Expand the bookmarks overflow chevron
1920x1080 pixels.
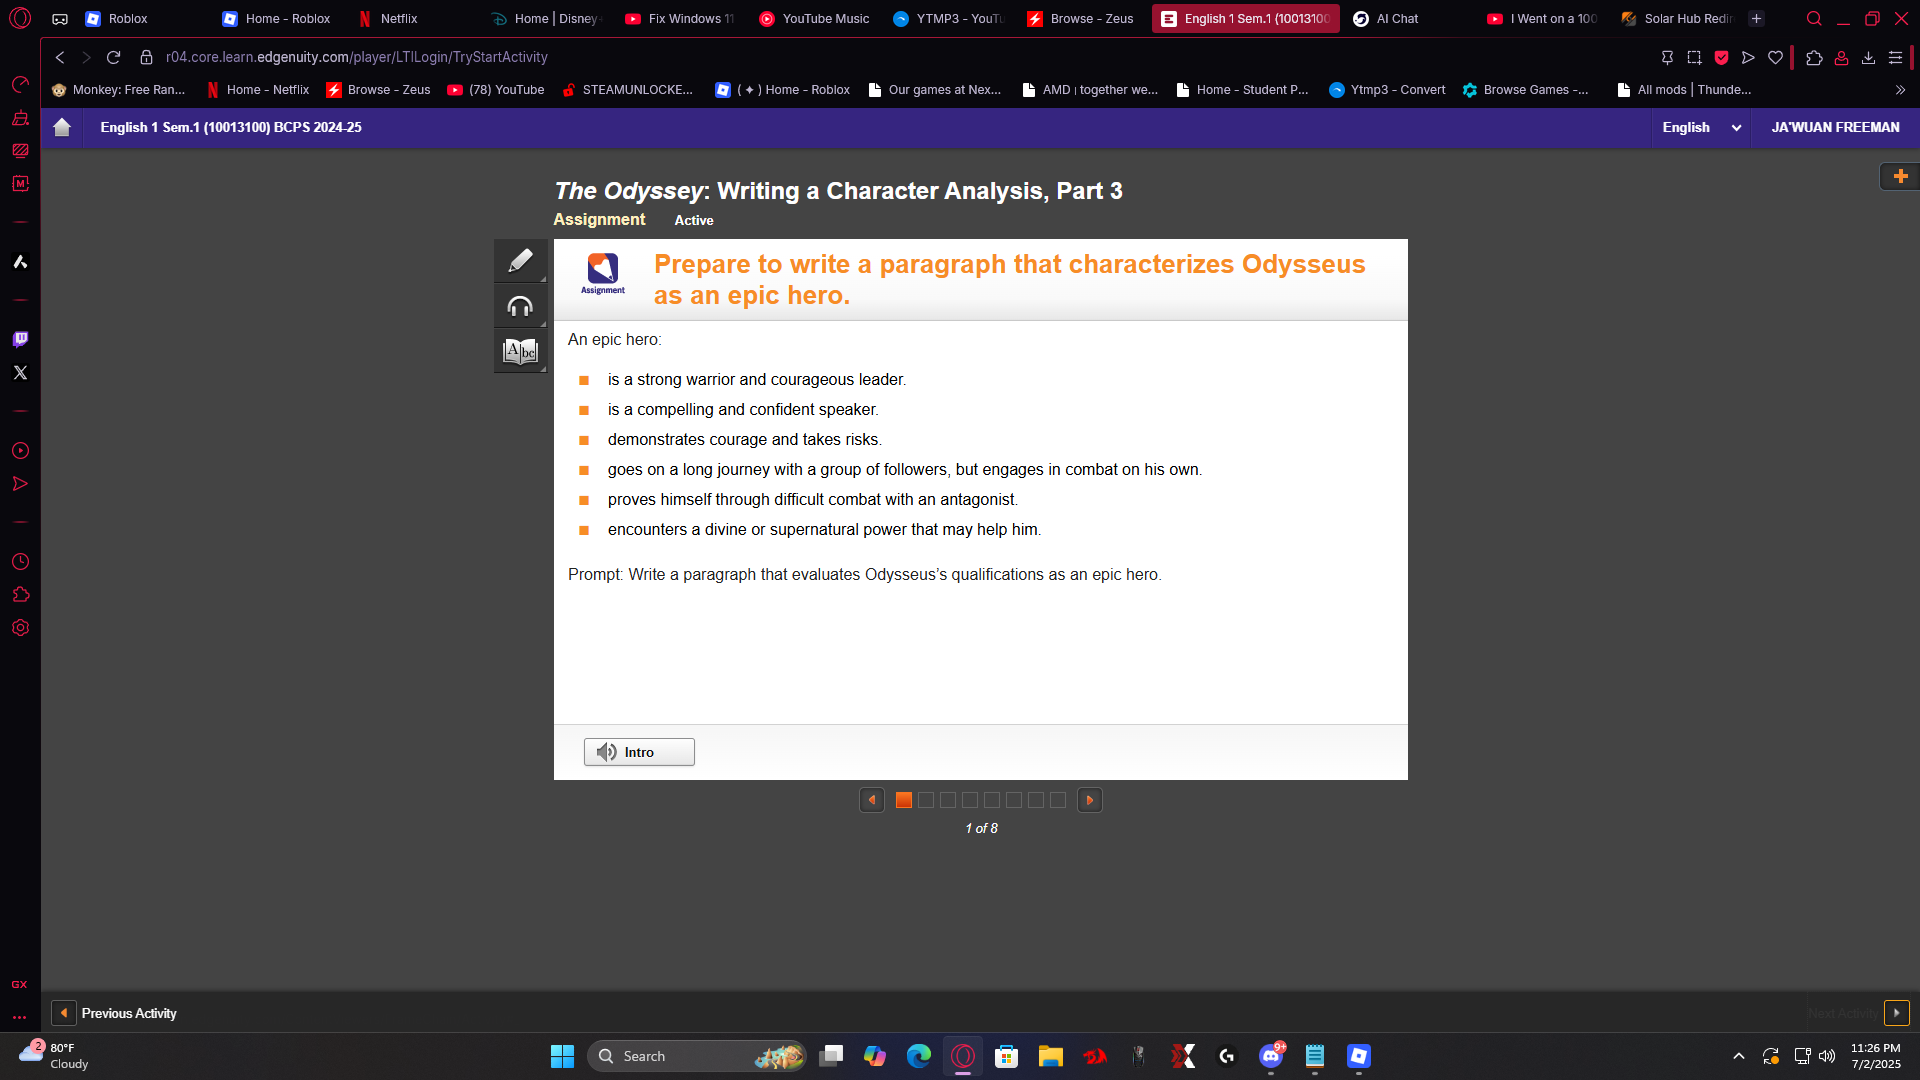pos(1900,90)
